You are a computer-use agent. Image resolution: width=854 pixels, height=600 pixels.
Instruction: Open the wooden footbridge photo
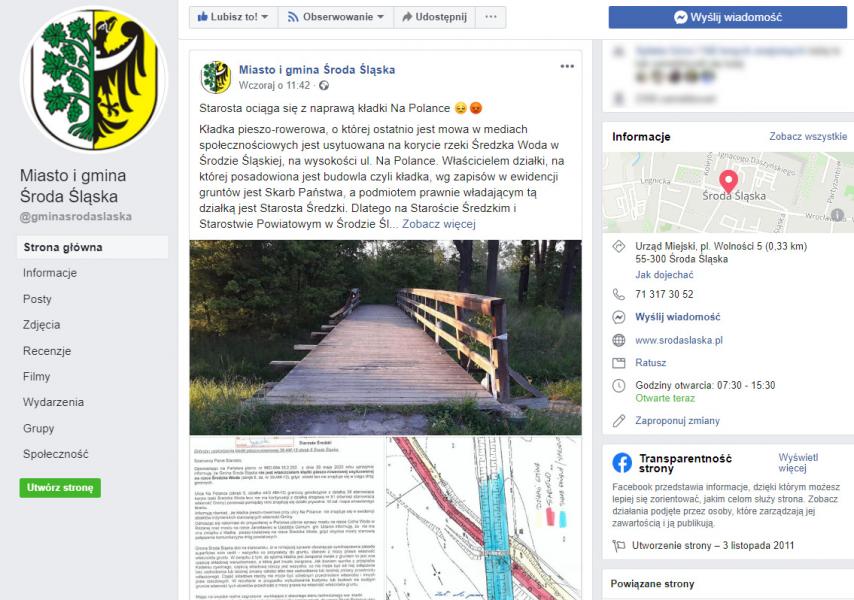pyautogui.click(x=386, y=337)
